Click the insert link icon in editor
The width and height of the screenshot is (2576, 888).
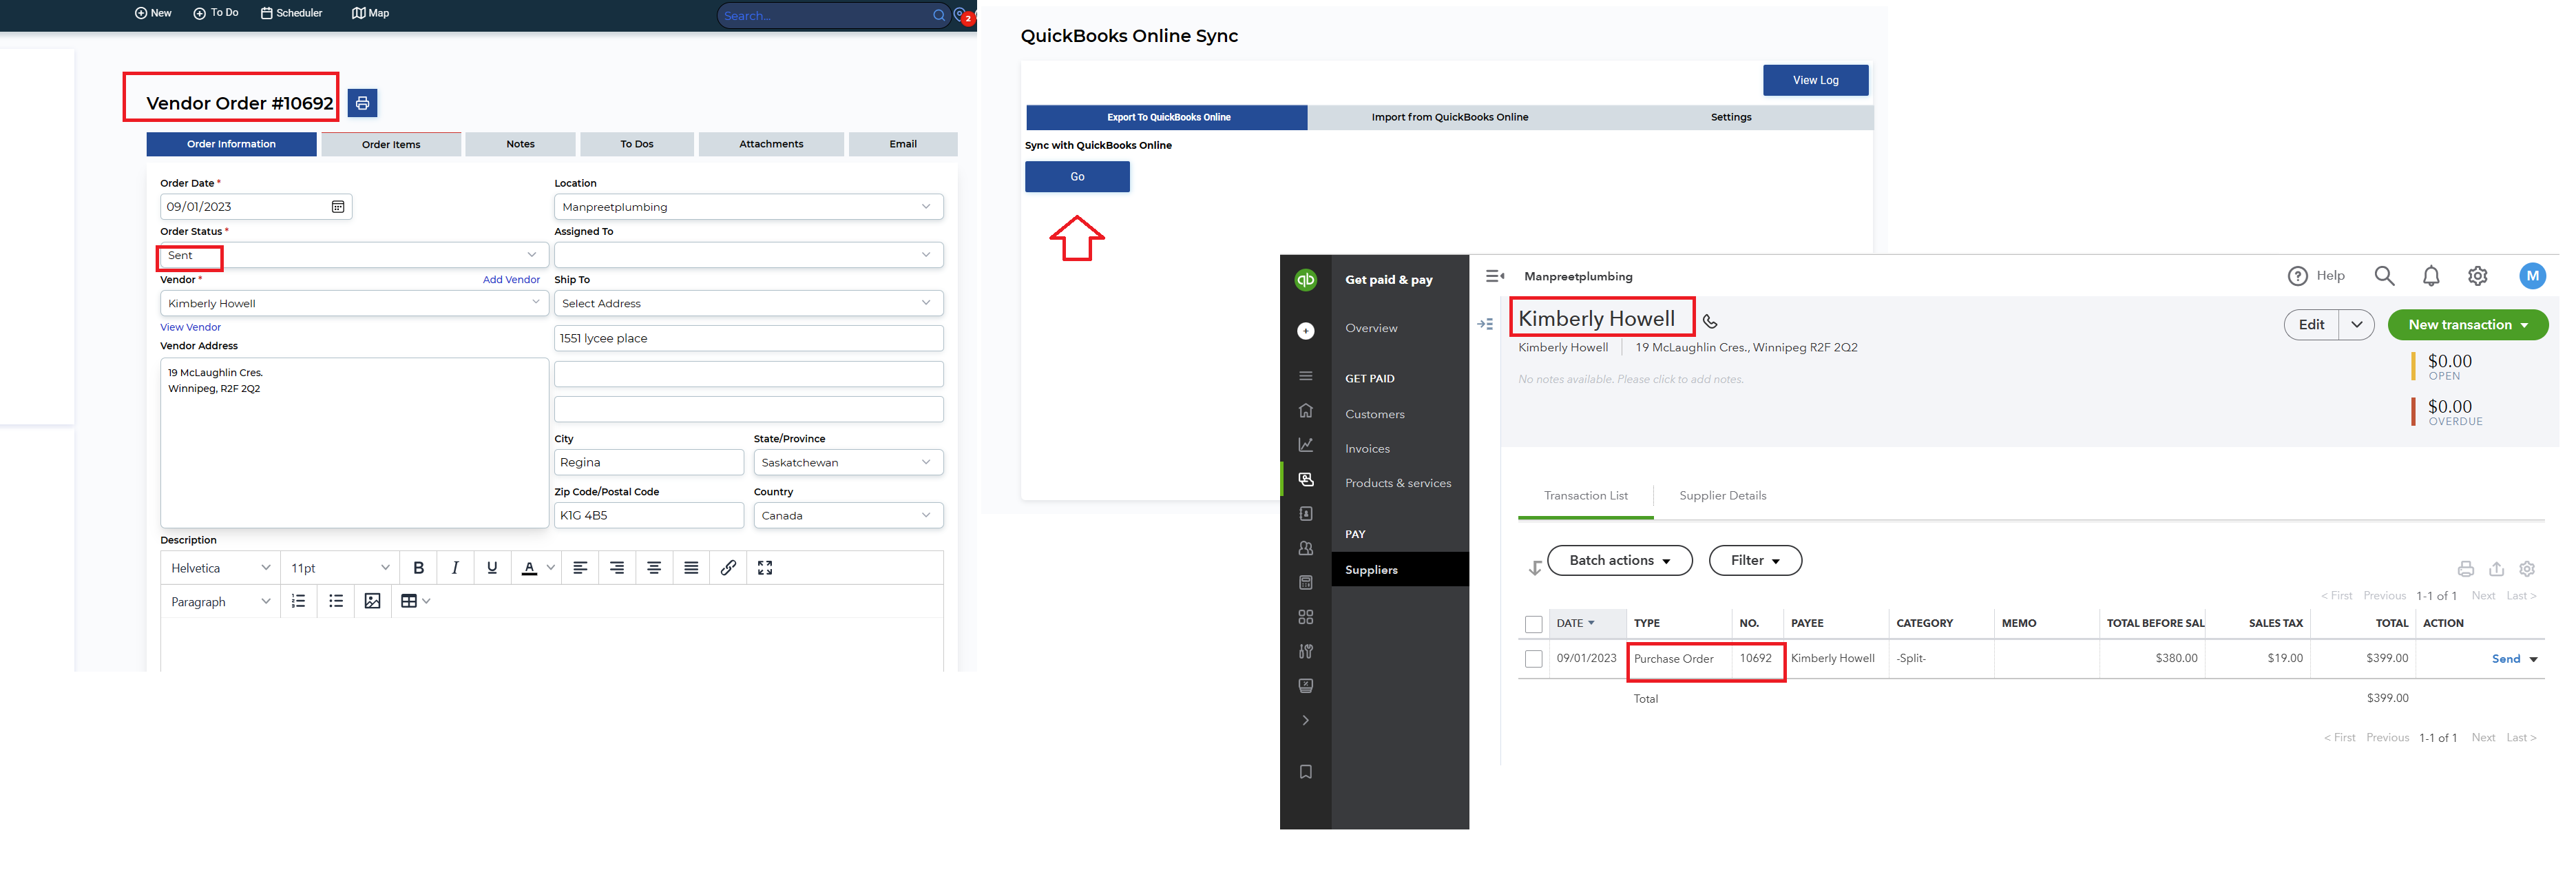point(728,568)
